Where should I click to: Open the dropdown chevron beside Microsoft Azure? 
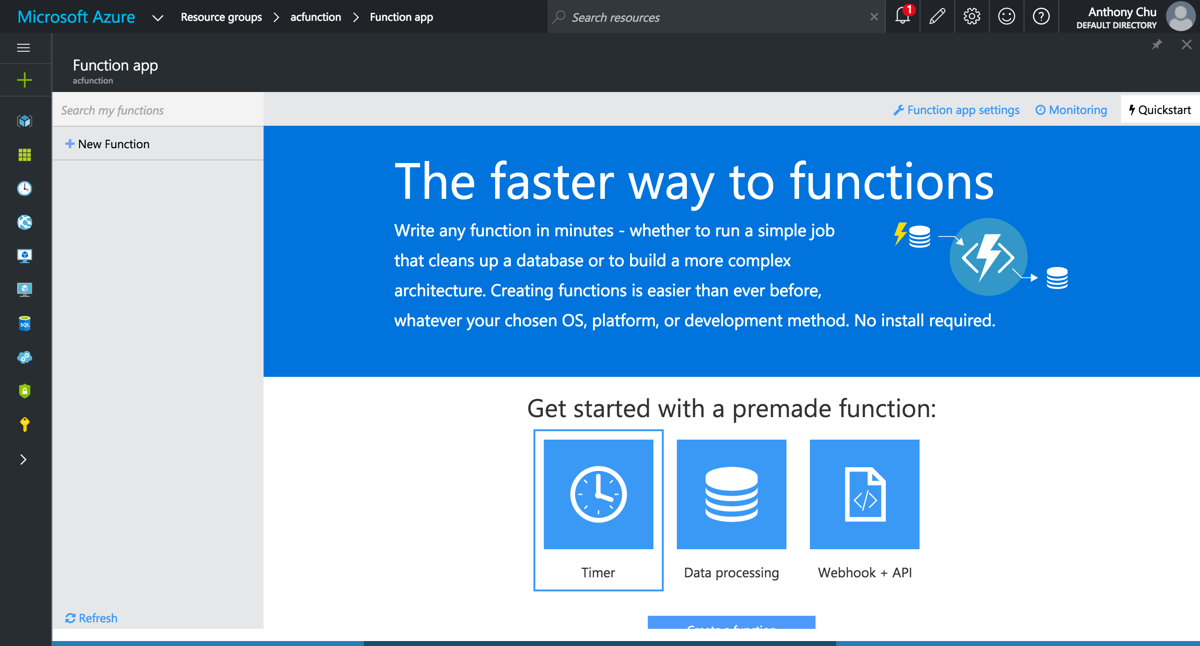(158, 18)
